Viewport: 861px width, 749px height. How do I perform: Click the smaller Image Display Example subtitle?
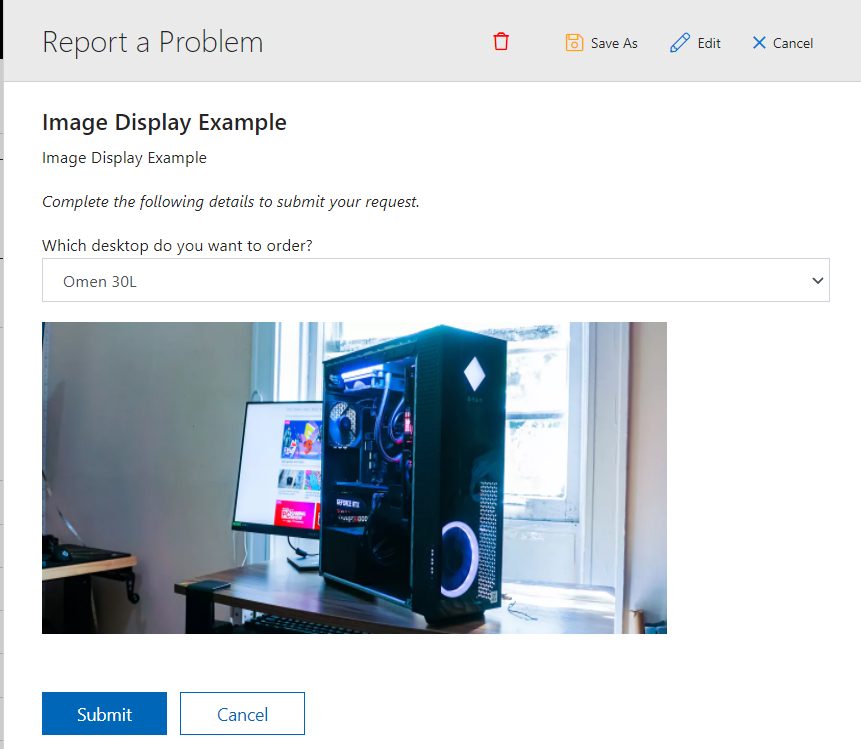124,158
